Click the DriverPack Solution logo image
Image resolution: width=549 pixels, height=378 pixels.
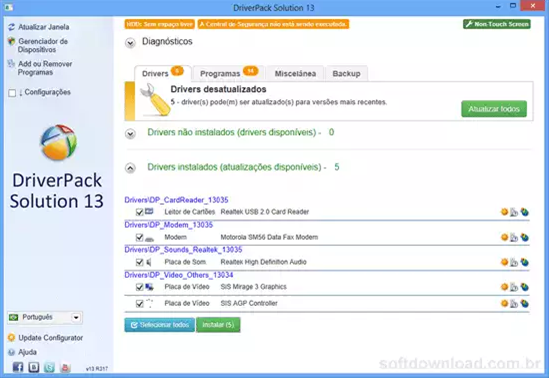click(58, 142)
